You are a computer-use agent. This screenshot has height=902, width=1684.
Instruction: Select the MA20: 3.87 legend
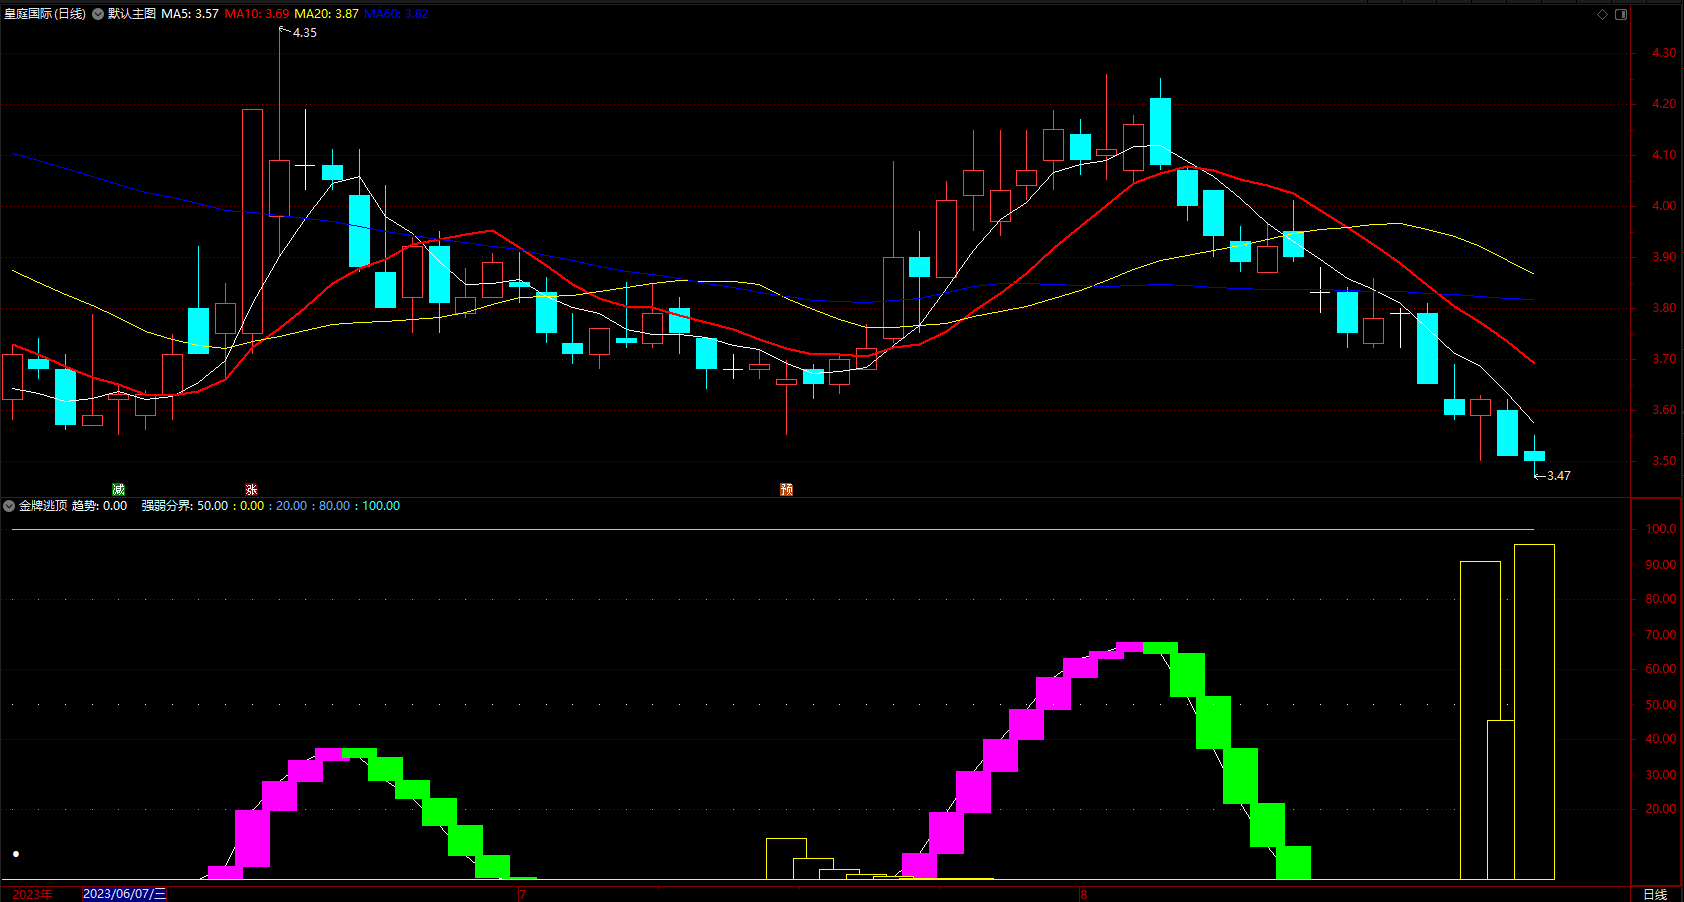(x=326, y=14)
